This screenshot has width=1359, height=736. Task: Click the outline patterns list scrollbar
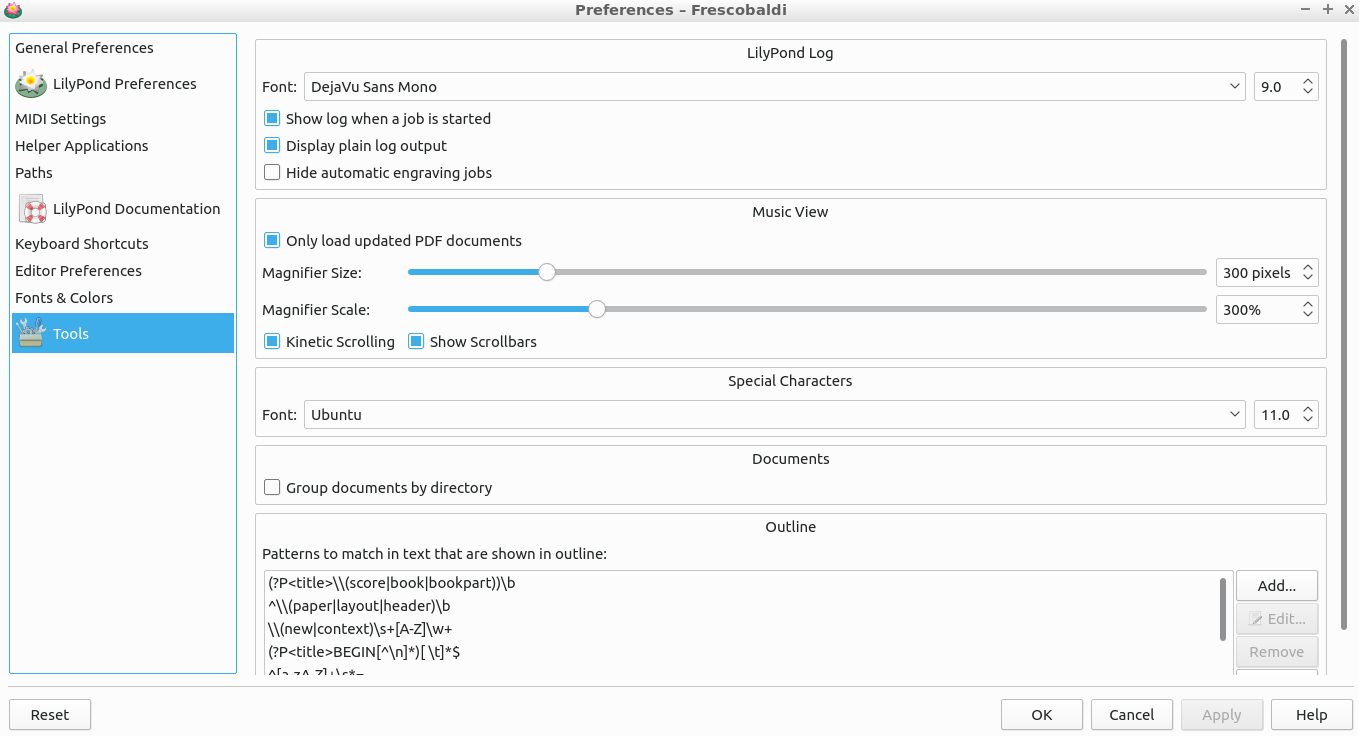pos(1224,609)
